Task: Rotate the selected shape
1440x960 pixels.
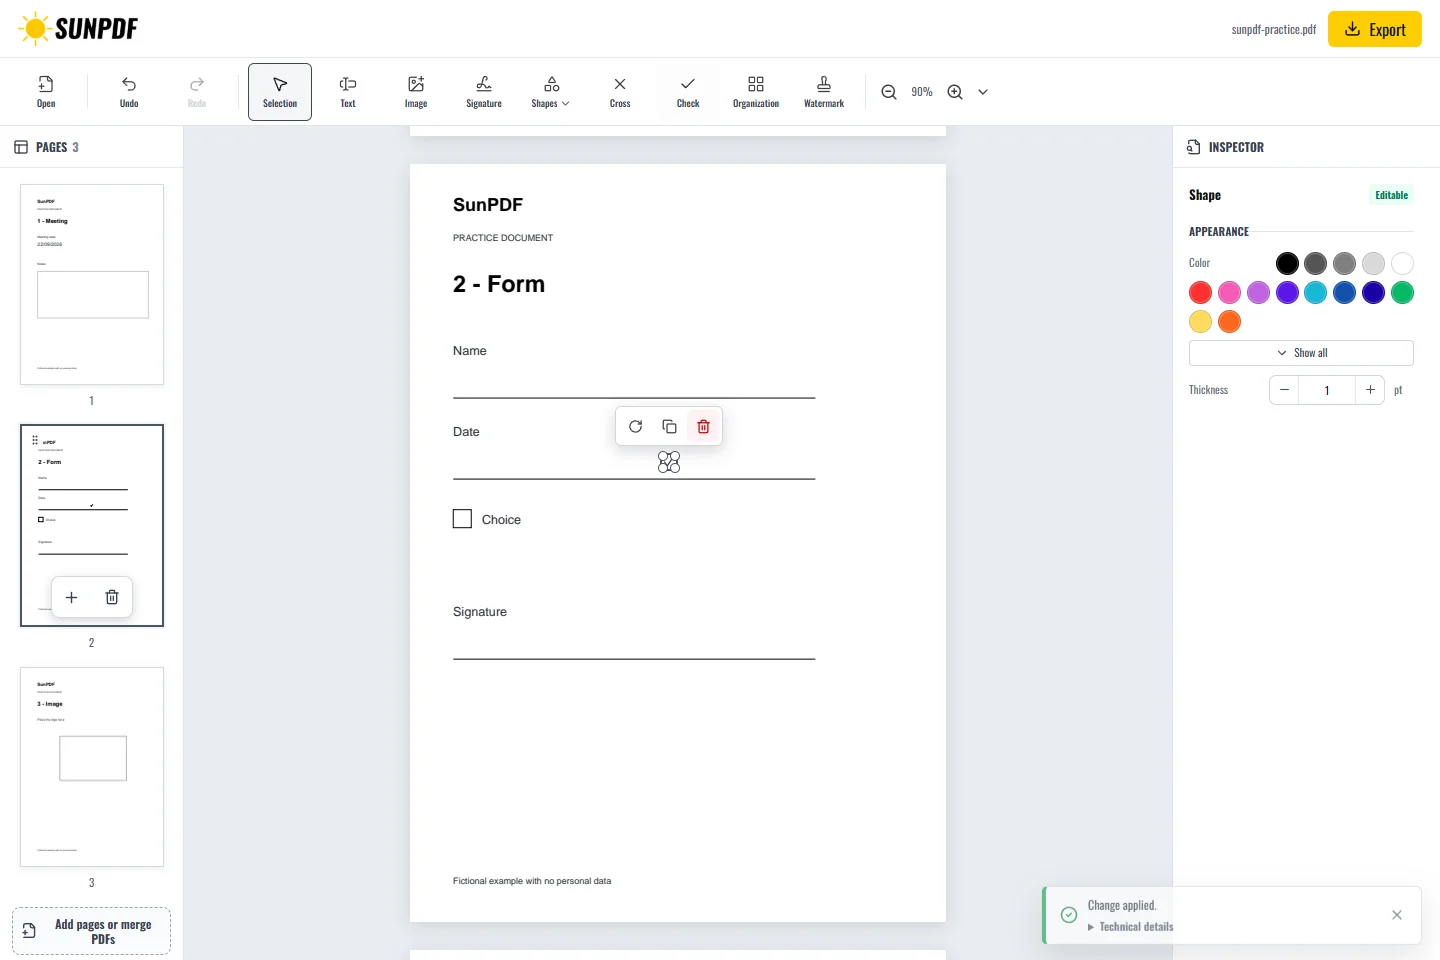Action: (x=636, y=427)
